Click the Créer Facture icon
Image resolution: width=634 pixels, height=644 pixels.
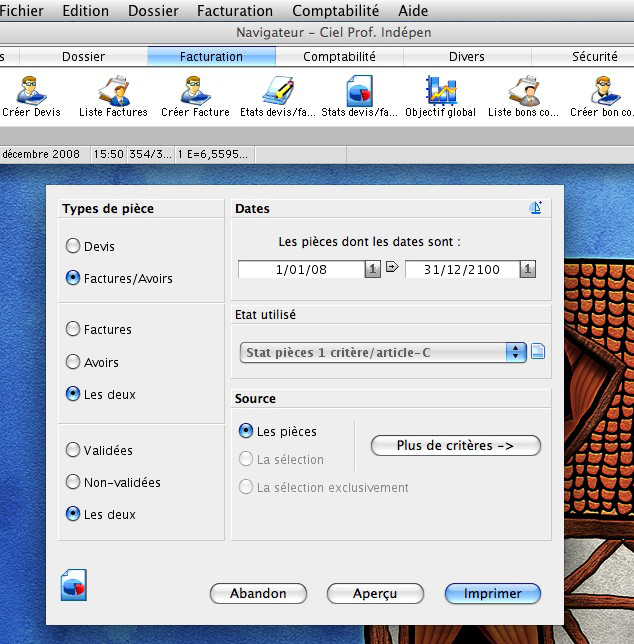coord(195,90)
